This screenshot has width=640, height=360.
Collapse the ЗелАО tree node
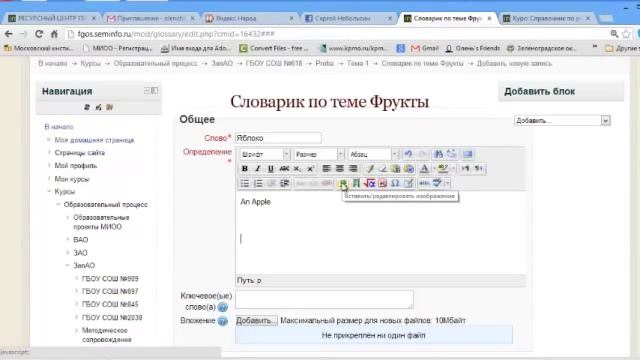67,265
